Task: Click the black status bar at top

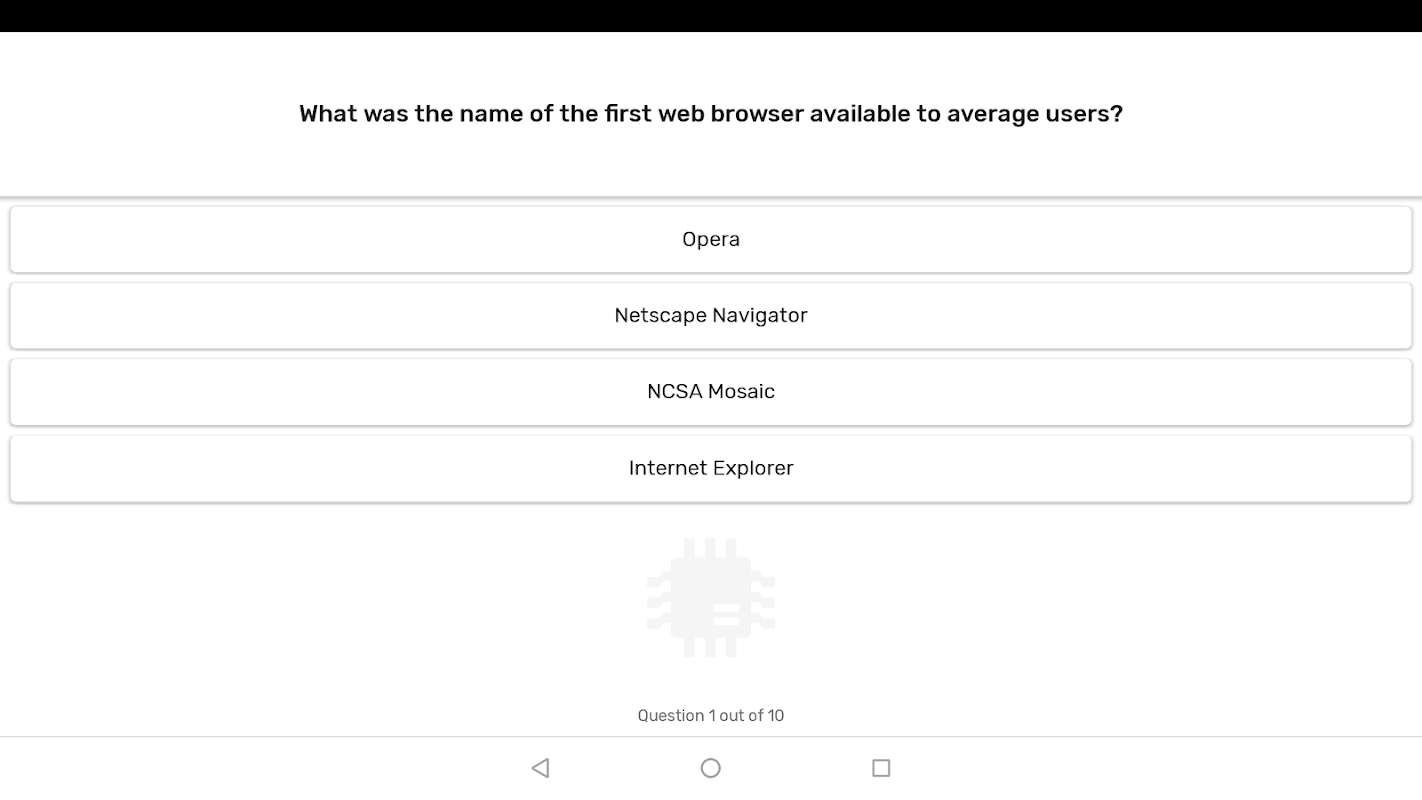Action: (x=711, y=15)
